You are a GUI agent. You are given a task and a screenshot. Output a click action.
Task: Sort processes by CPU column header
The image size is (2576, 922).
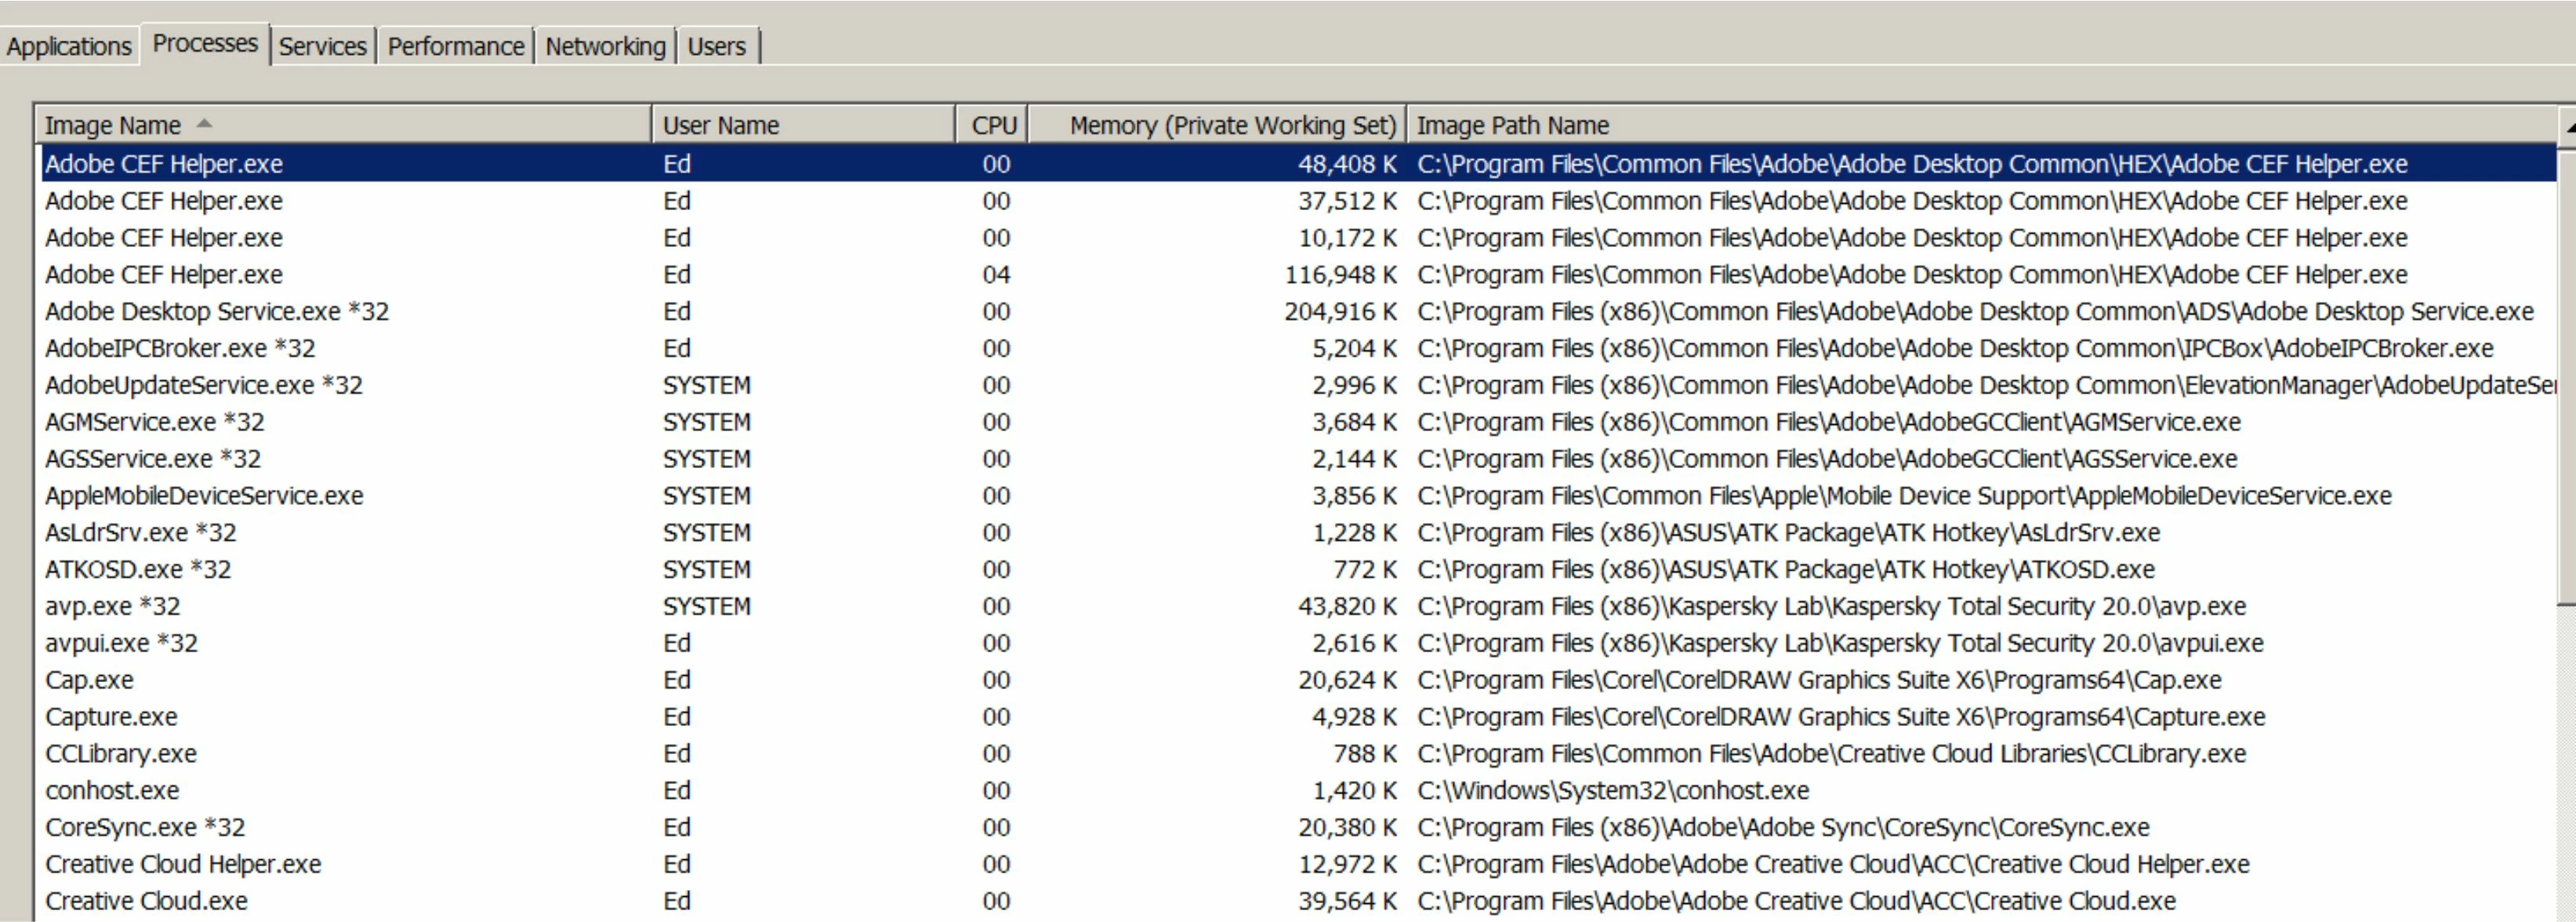pos(993,126)
